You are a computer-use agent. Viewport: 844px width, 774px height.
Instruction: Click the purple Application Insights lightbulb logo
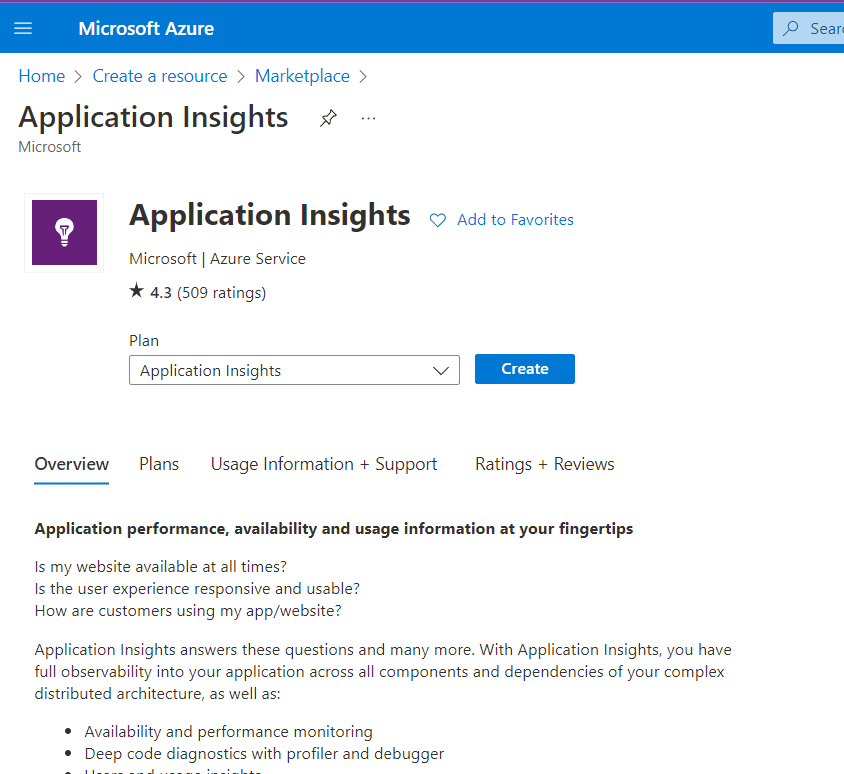(x=64, y=232)
